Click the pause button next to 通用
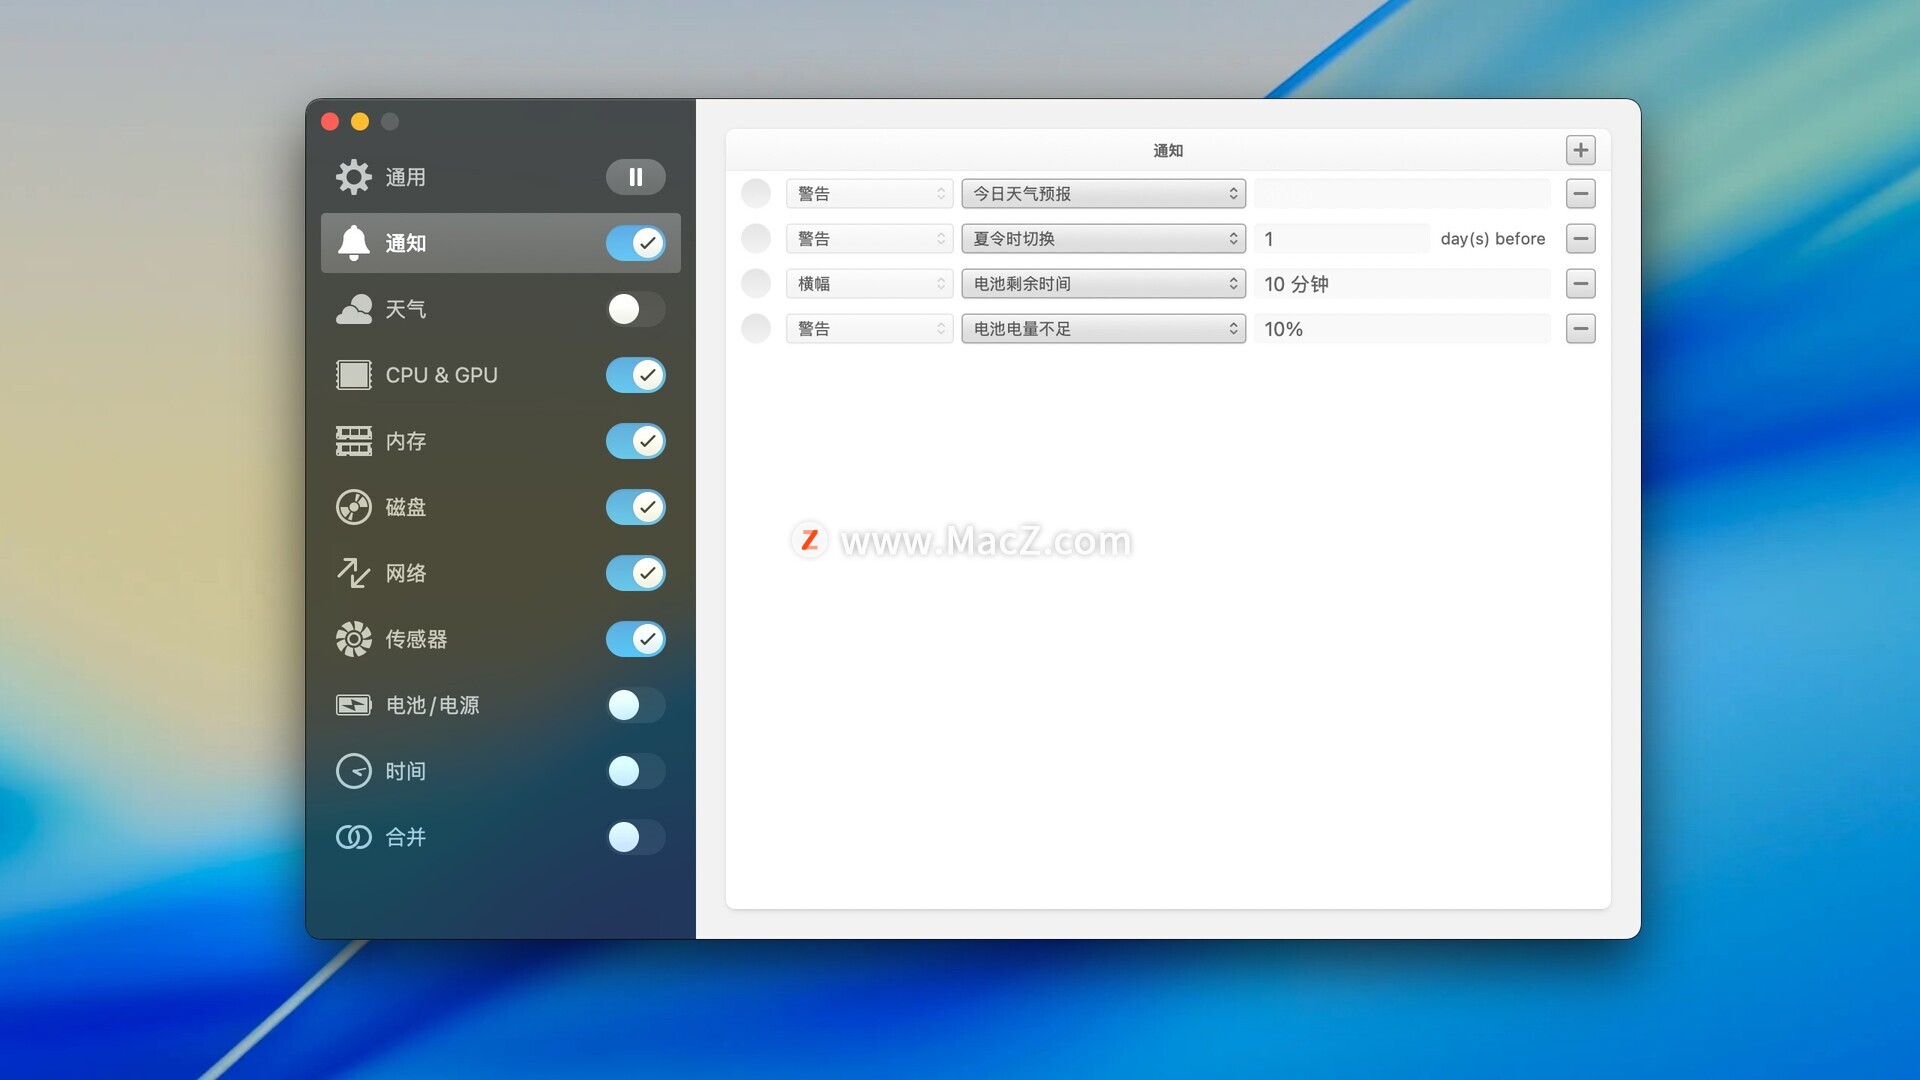Viewport: 1920px width, 1080px height. click(635, 177)
